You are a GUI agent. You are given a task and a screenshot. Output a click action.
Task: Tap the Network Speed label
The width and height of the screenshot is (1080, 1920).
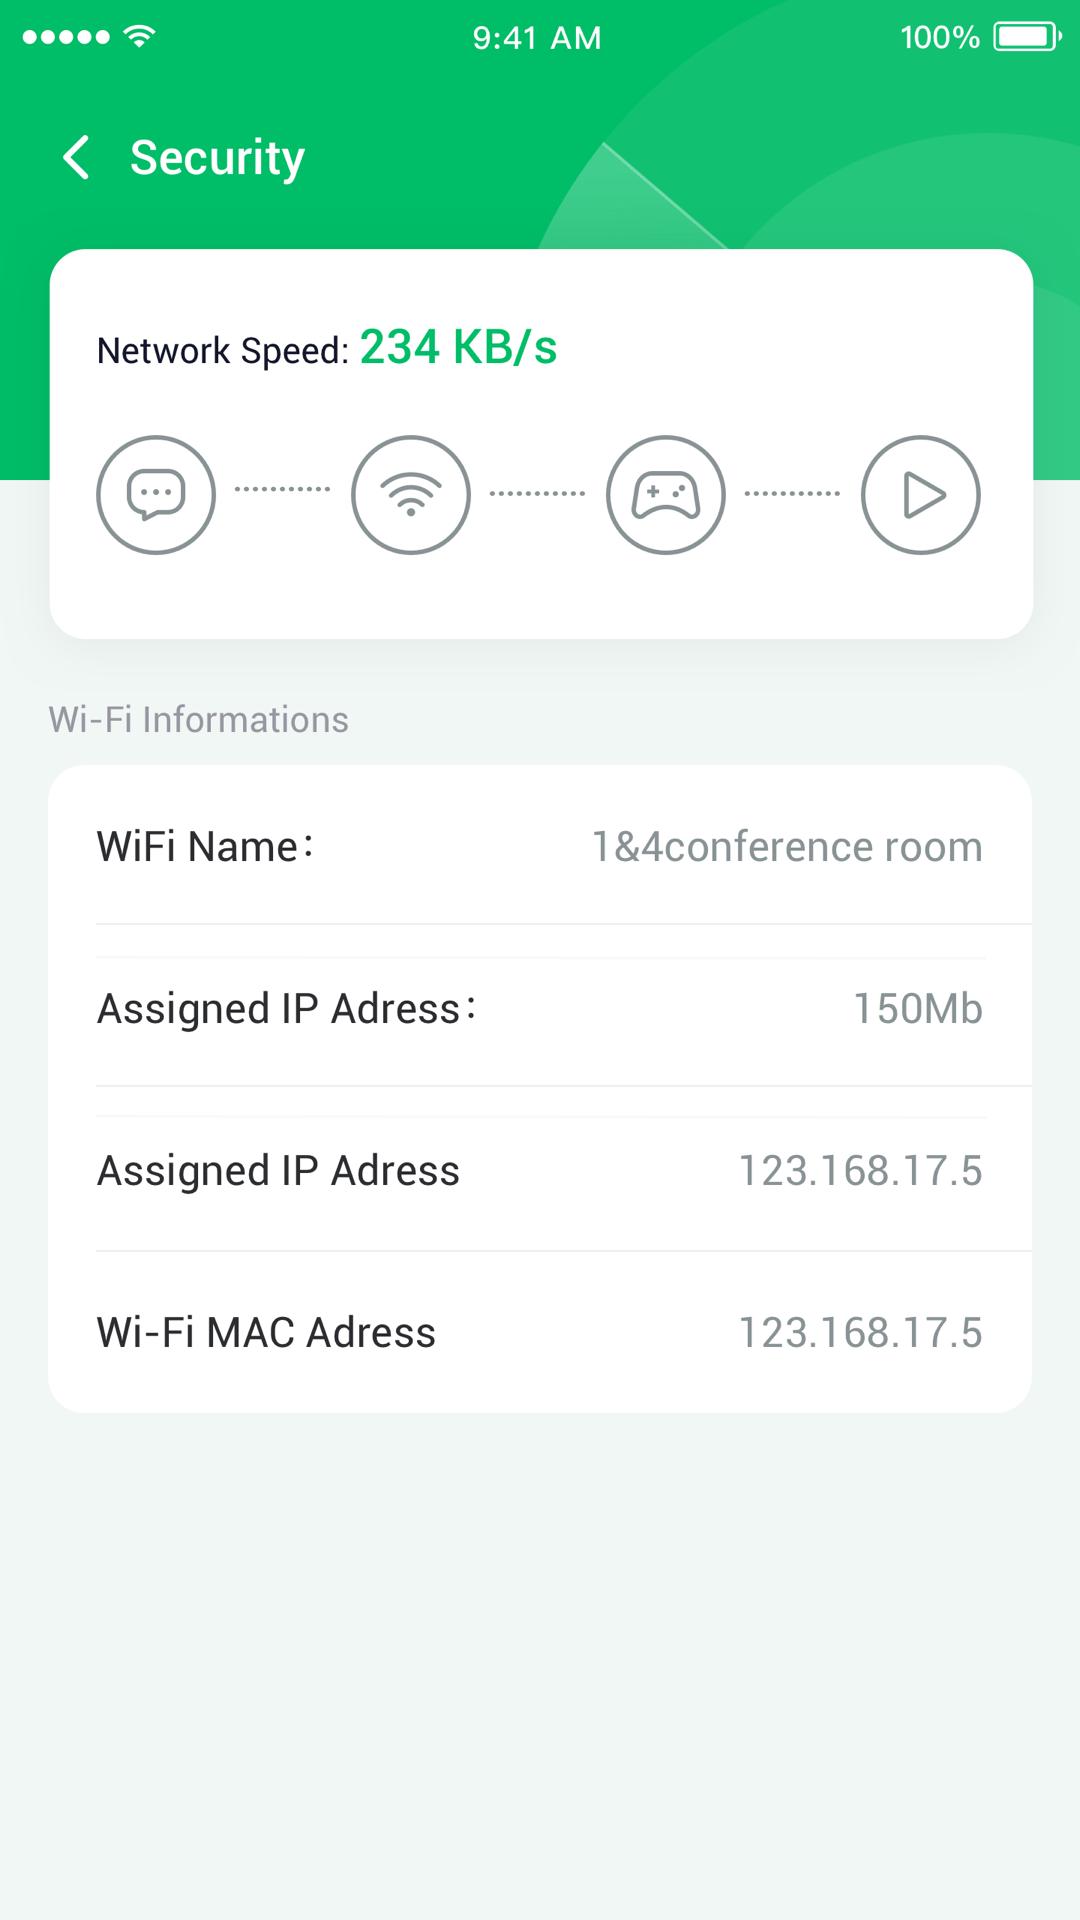(x=222, y=351)
